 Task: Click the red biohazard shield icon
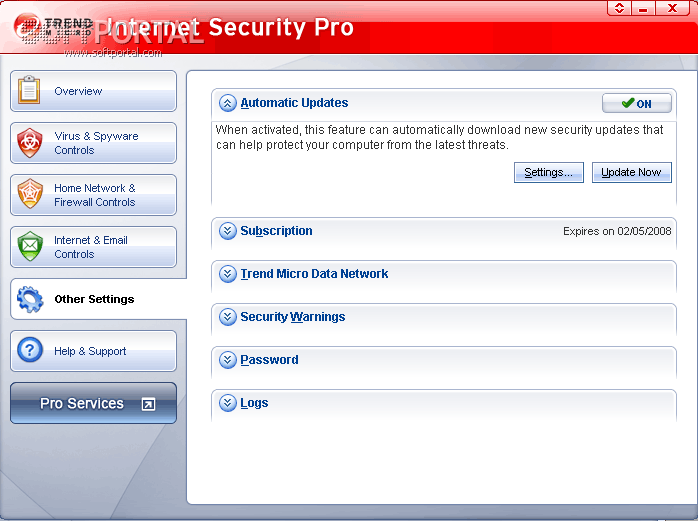[x=30, y=142]
